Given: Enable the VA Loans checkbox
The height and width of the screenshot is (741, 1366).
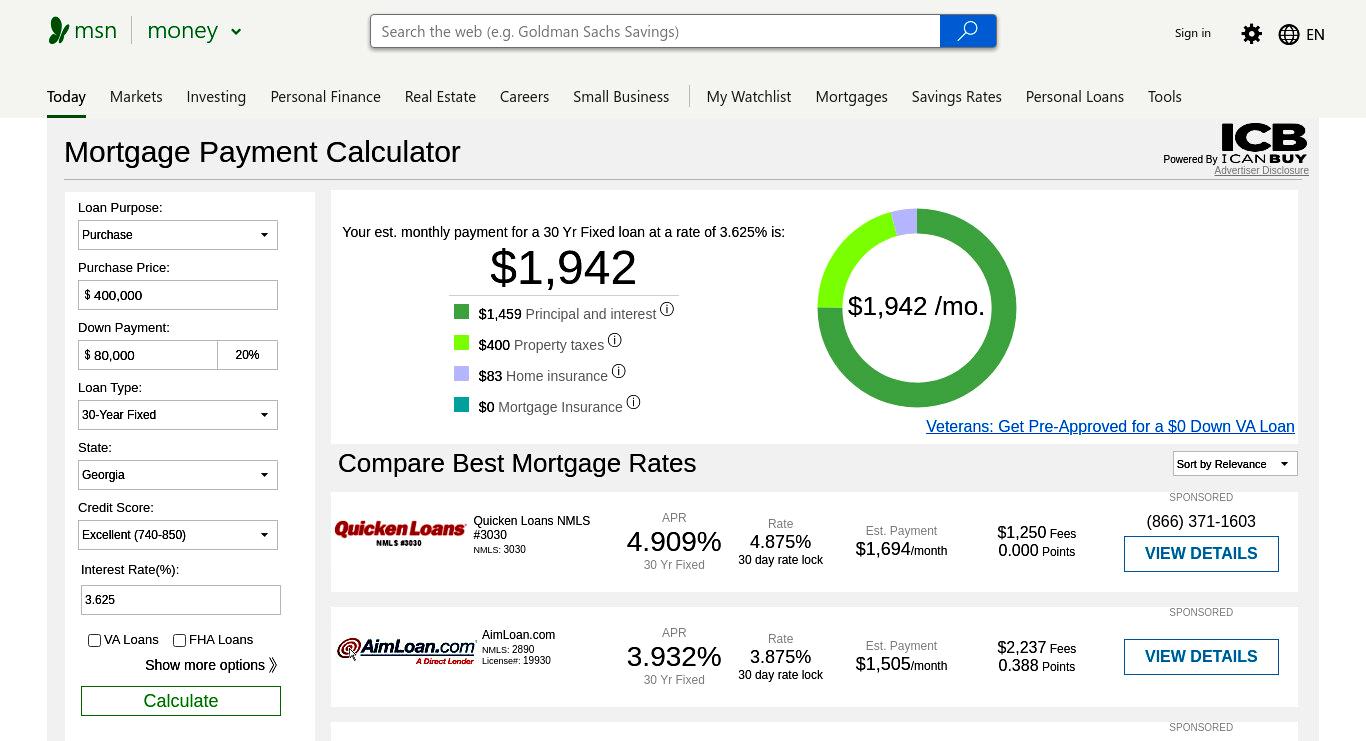Looking at the screenshot, I should [x=94, y=640].
